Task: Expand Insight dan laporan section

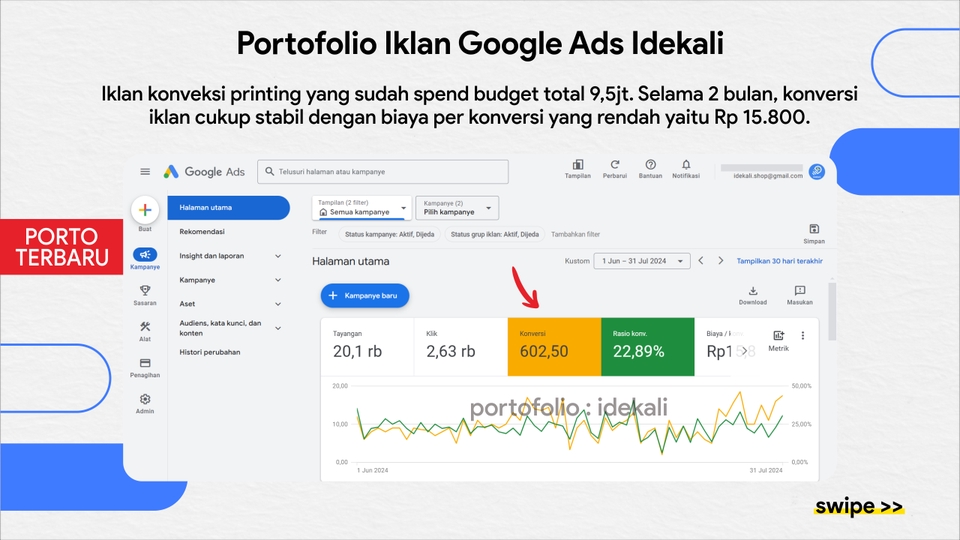Action: pyautogui.click(x=278, y=256)
